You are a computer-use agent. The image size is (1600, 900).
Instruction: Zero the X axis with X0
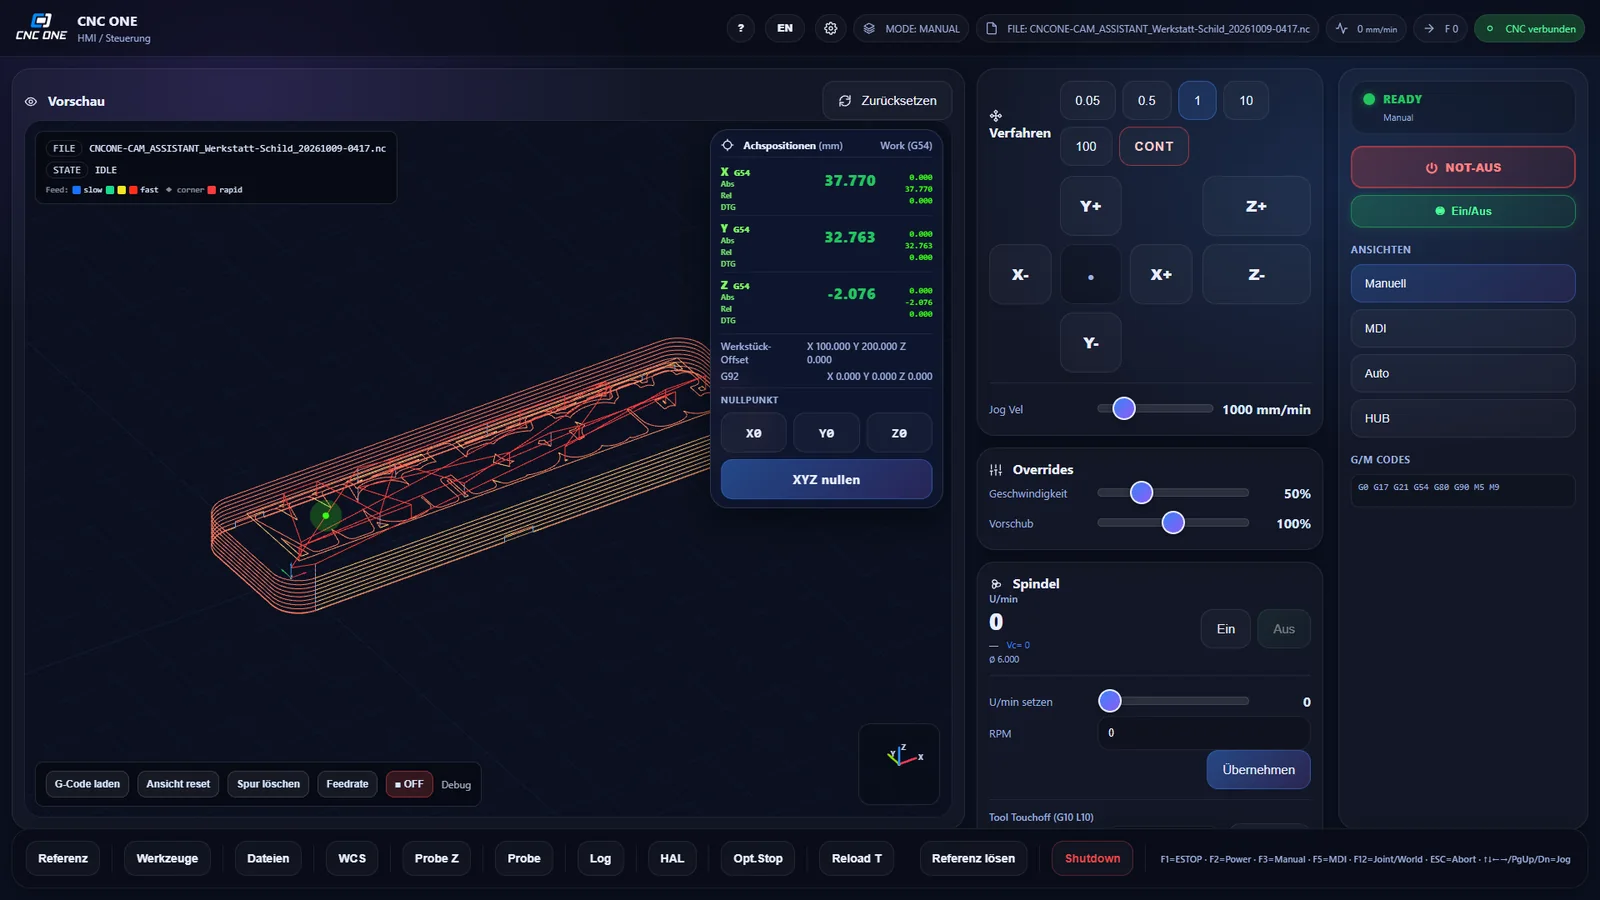point(753,433)
